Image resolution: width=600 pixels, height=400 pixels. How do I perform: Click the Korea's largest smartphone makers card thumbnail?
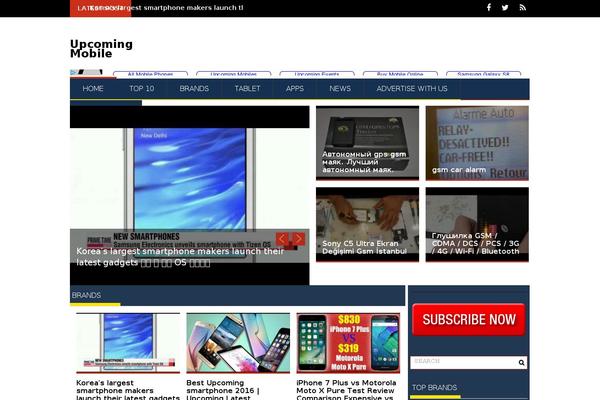[x=128, y=343]
